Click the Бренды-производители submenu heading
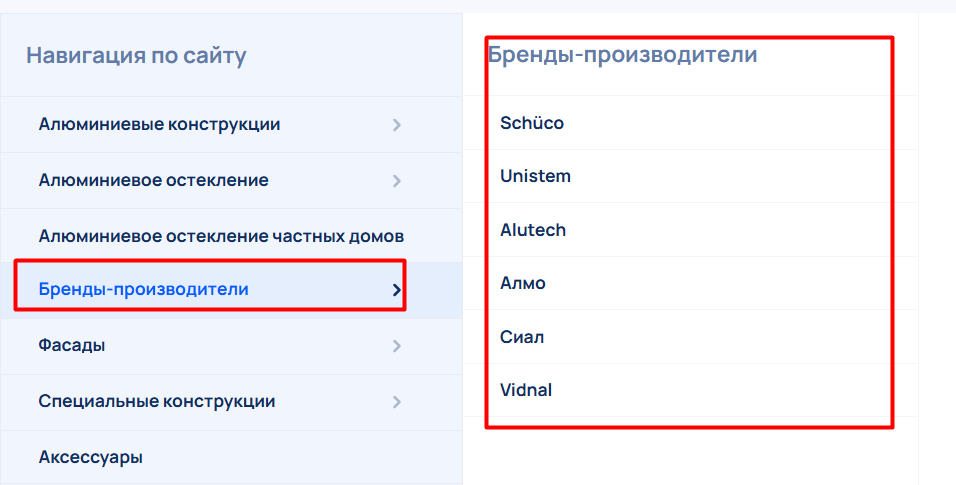Viewport: 956px width, 485px height. pyautogui.click(x=622, y=55)
